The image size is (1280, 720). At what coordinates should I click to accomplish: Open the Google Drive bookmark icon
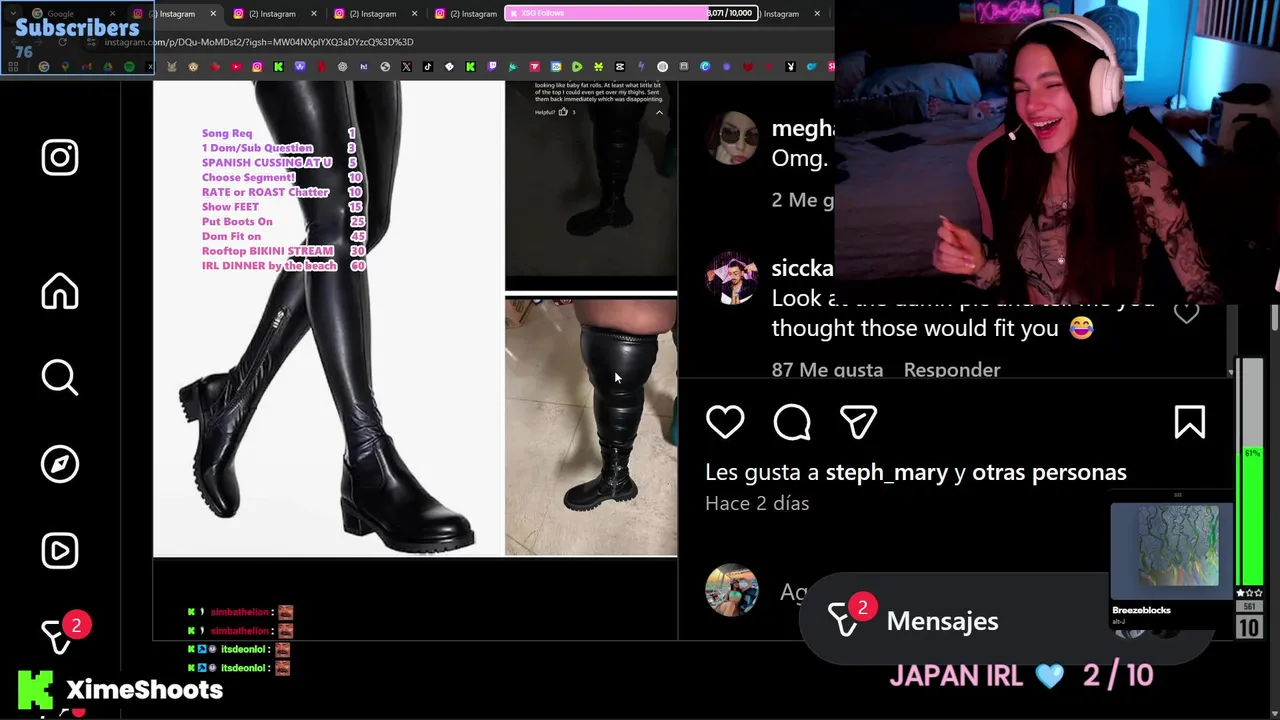tap(108, 67)
